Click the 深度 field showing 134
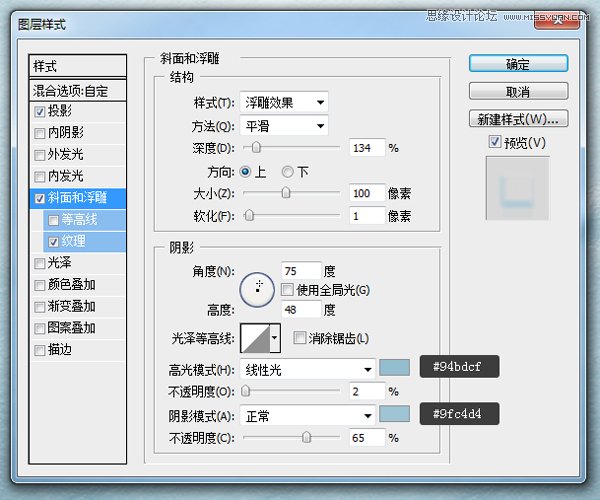 (x=367, y=148)
